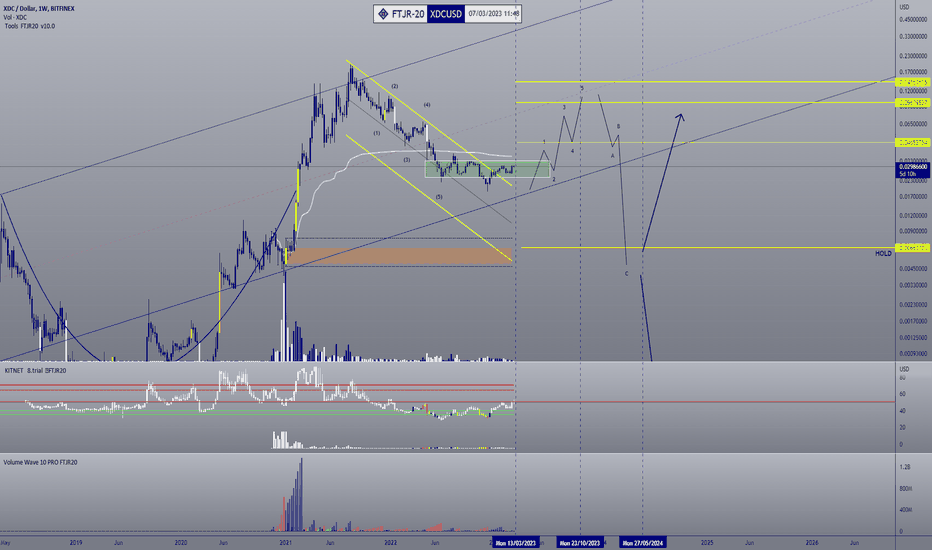The width and height of the screenshot is (932, 550).
Task: Click the 2019 label on time axis
Action: click(75, 542)
